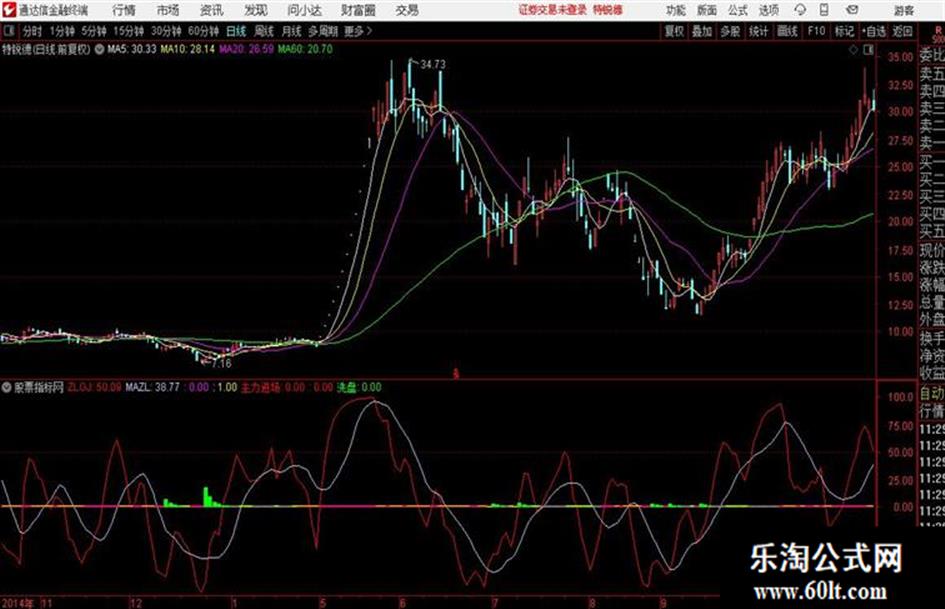945x609 pixels.
Task: Click the ZLCJ 50.09 indicator value
Action: point(94,387)
